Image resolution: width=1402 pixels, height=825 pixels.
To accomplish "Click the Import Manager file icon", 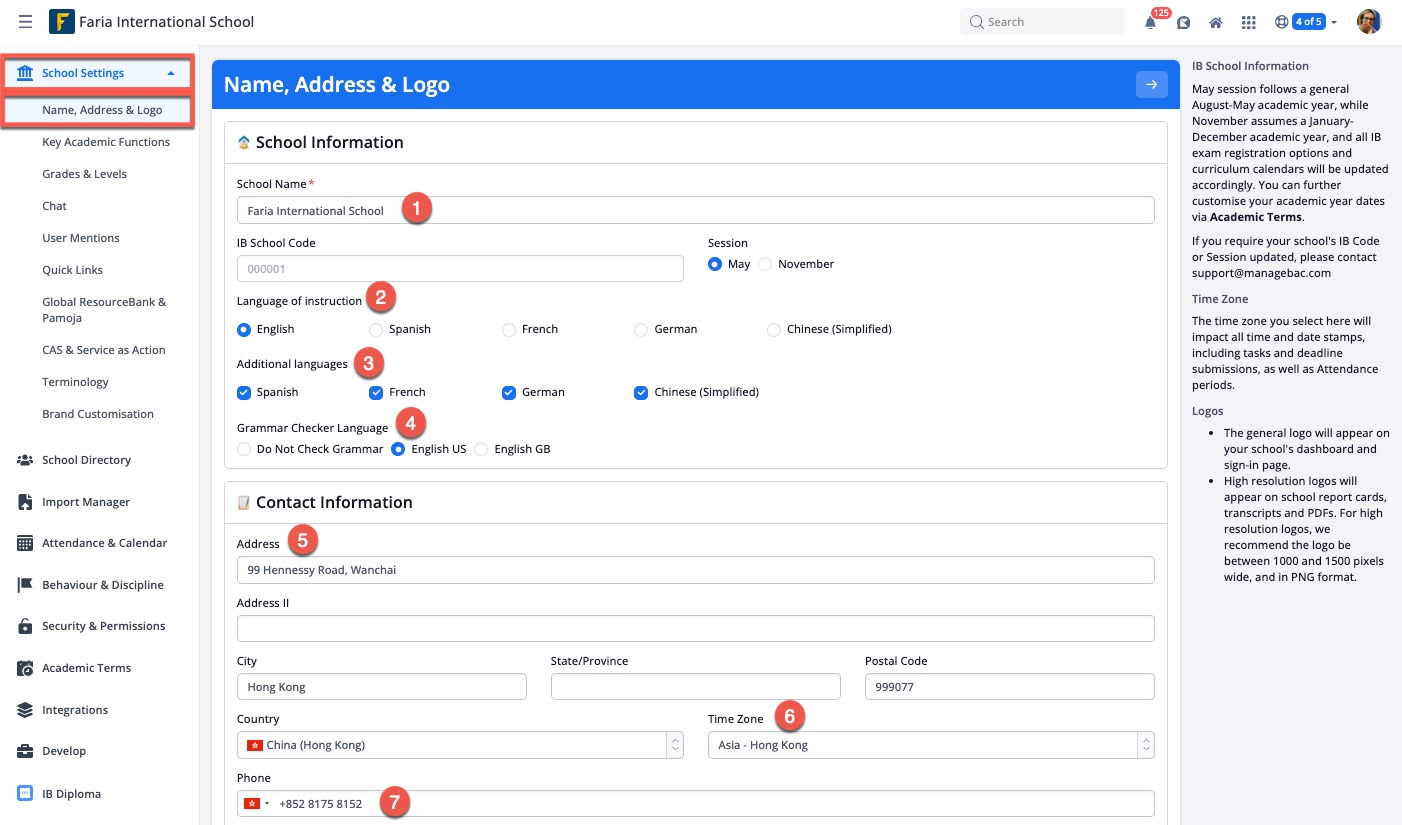I will click(x=25, y=502).
